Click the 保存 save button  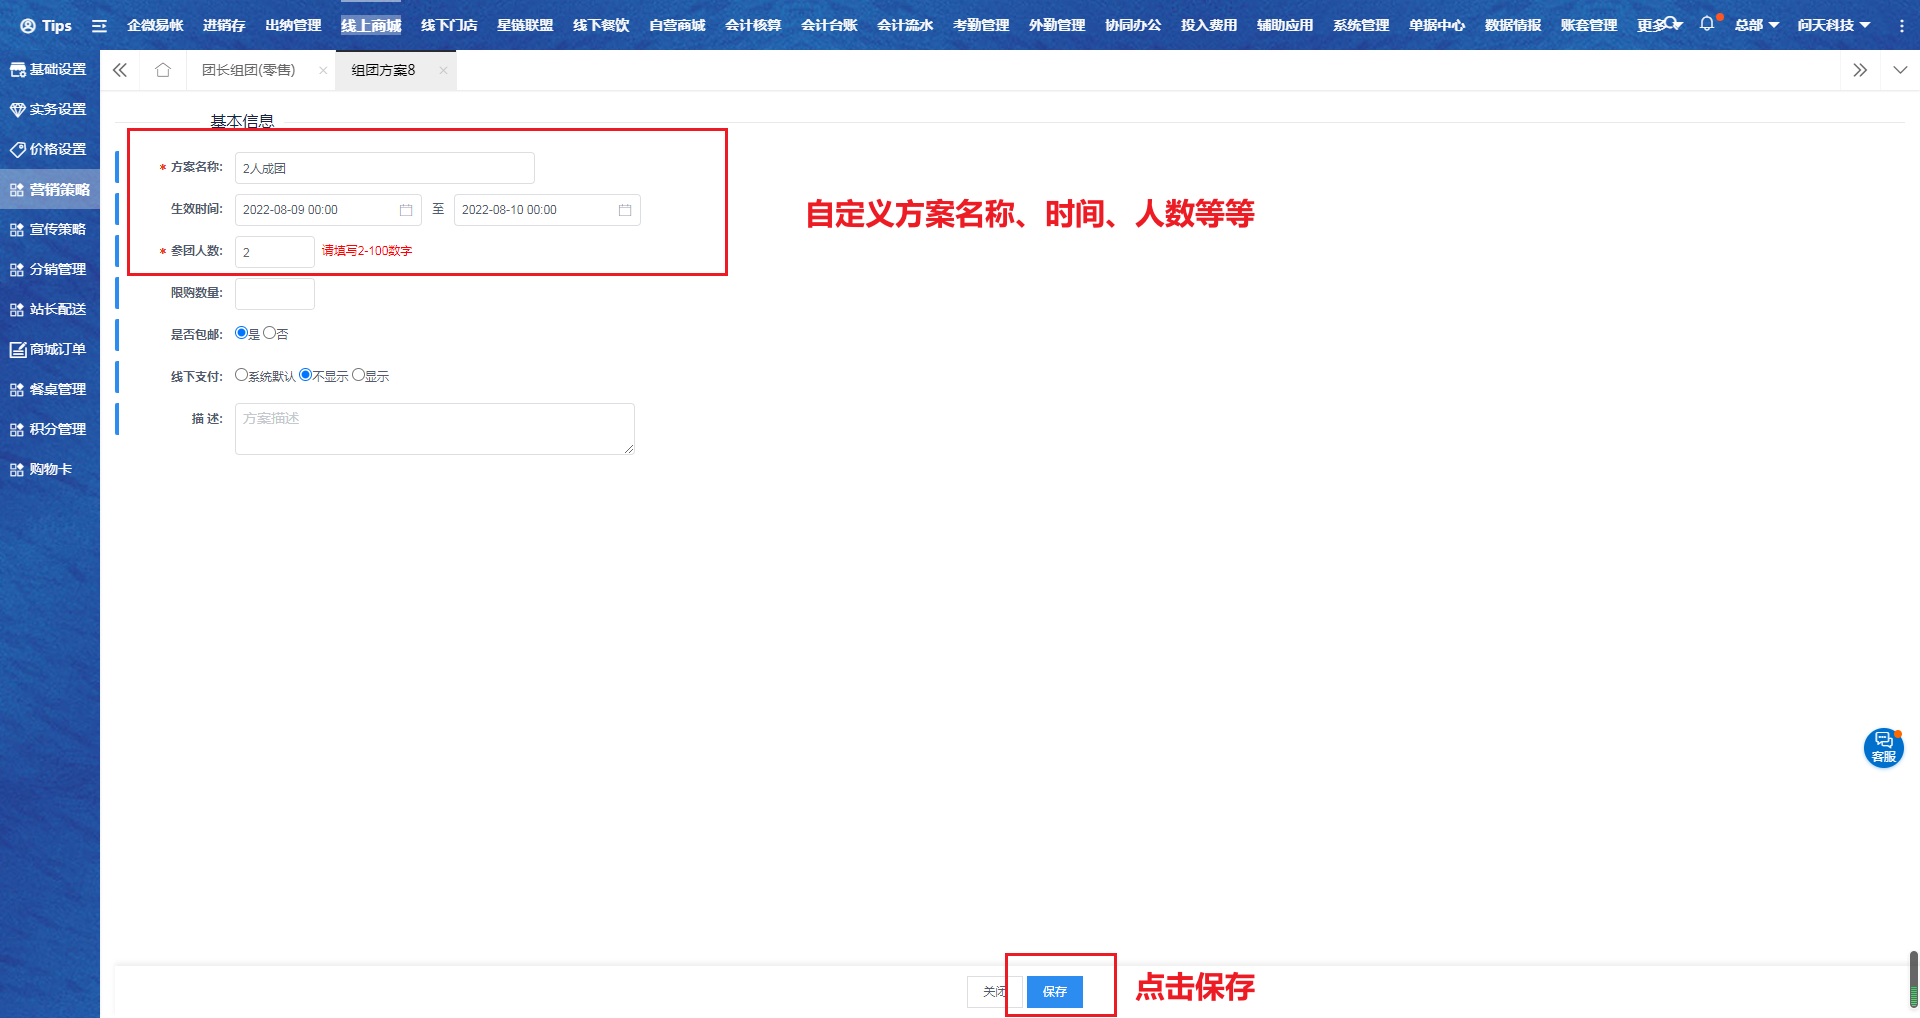click(1054, 992)
